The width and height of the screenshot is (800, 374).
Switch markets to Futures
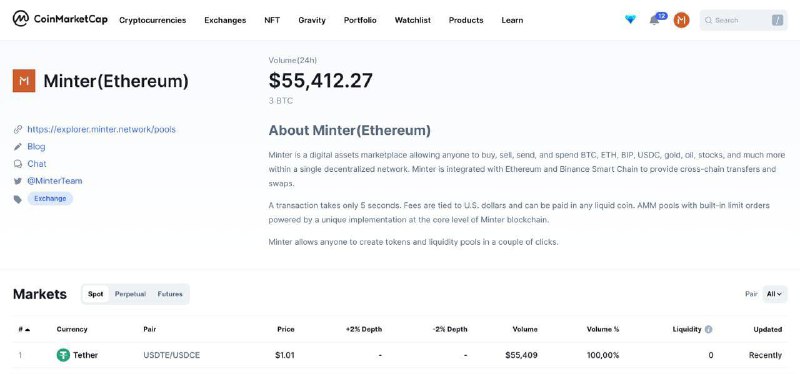coord(170,294)
